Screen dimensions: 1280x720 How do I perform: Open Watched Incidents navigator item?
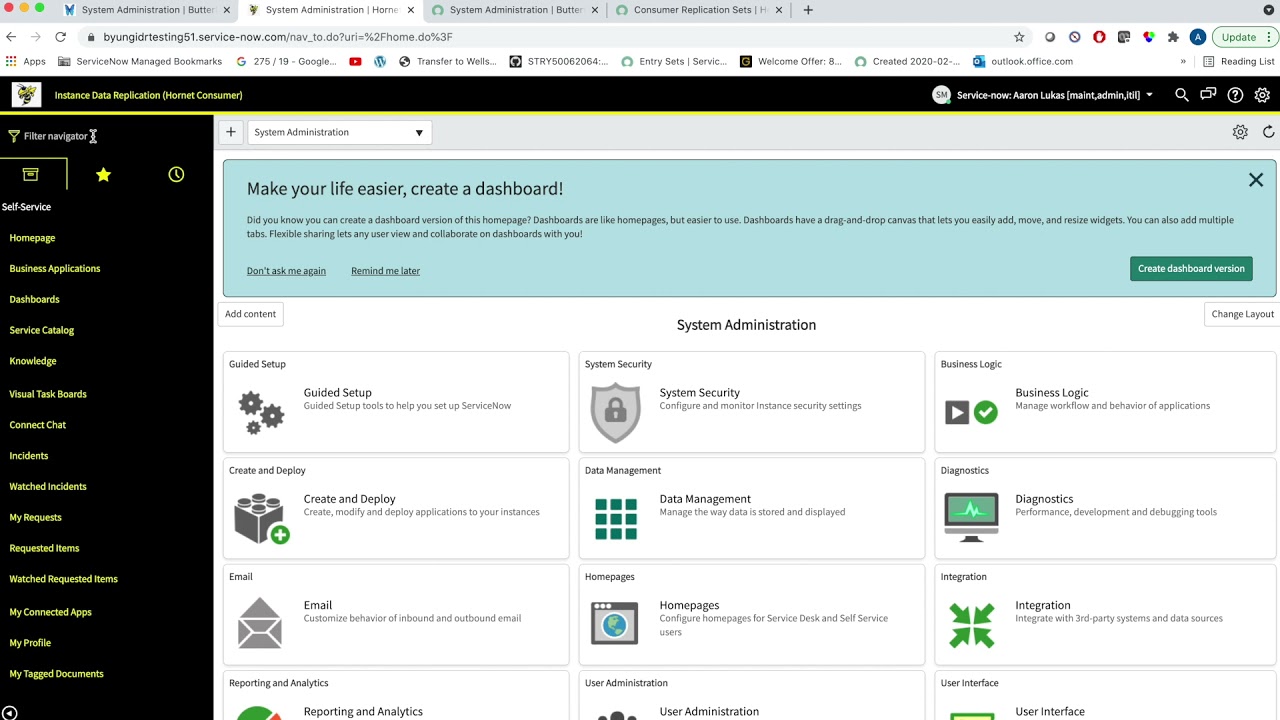coord(48,487)
